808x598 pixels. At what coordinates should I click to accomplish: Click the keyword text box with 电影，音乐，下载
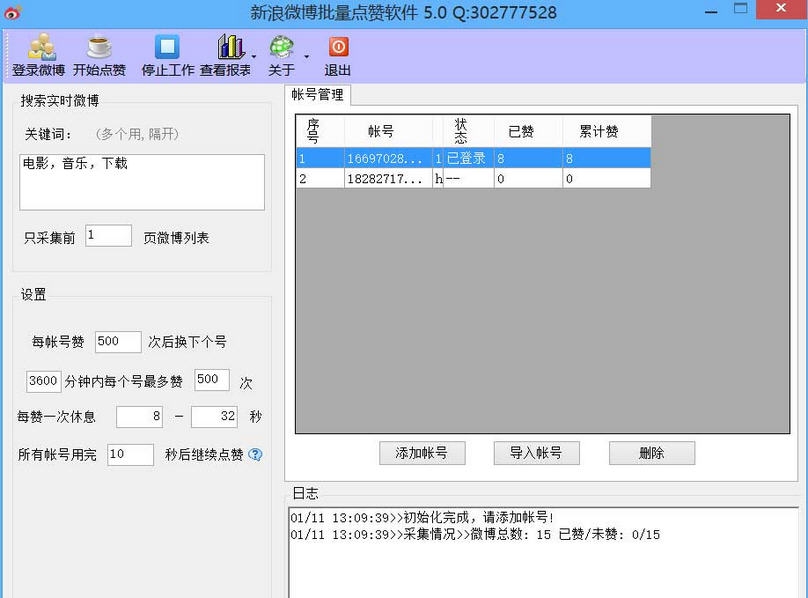point(142,182)
